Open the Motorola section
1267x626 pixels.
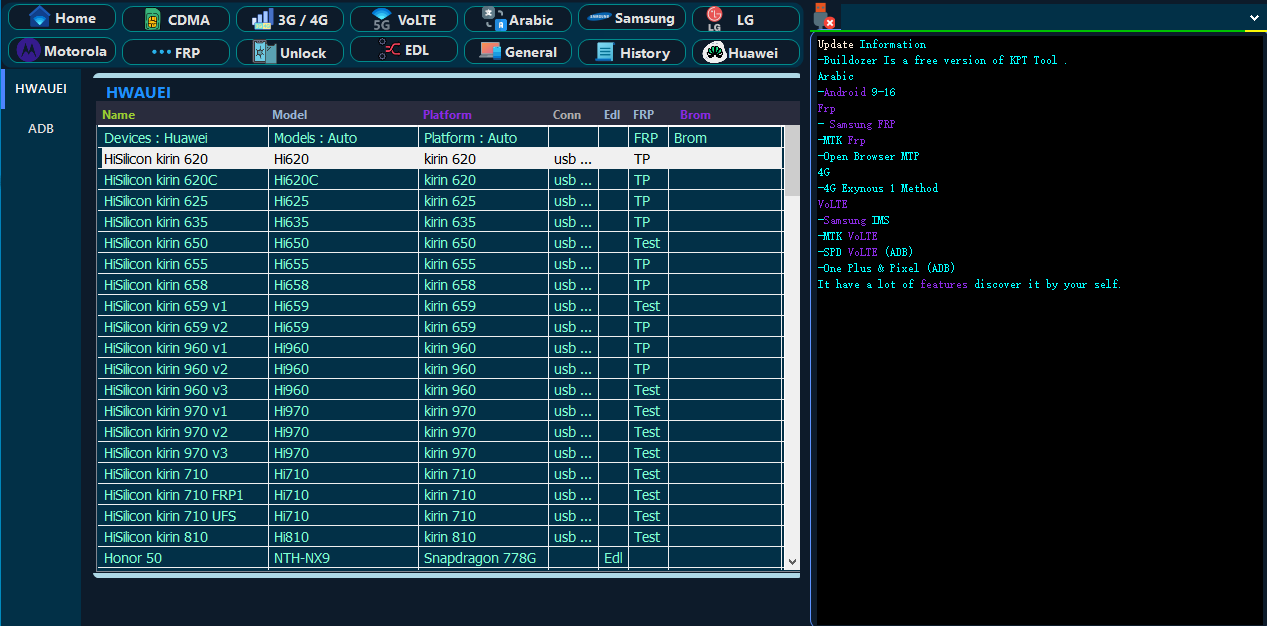62,50
